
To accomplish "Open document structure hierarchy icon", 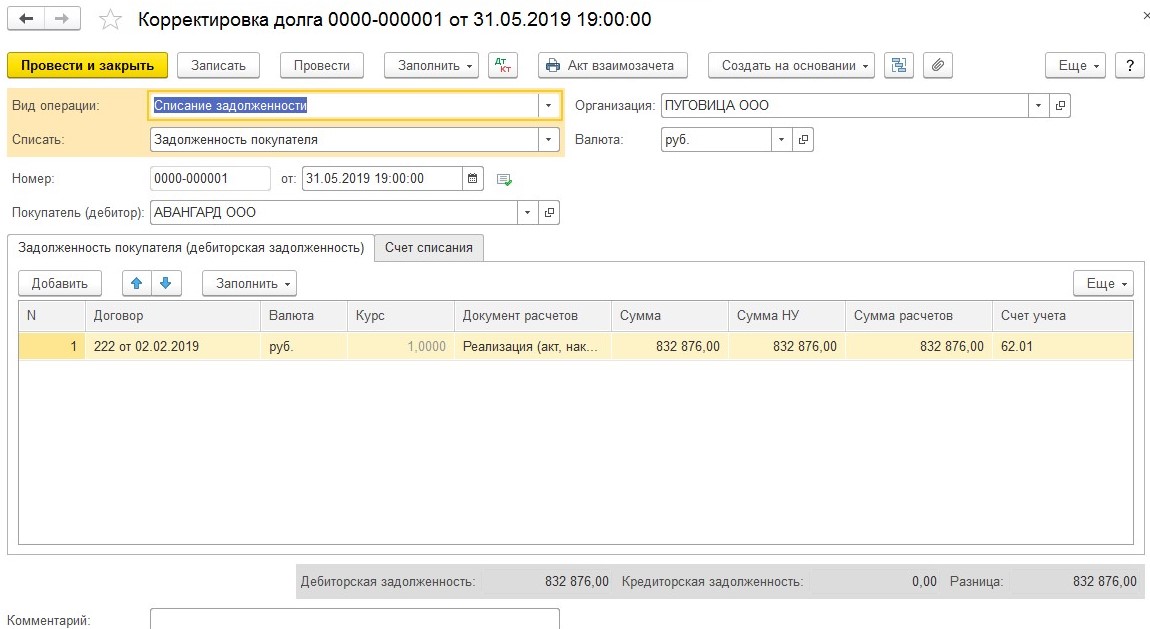I will coord(899,65).
